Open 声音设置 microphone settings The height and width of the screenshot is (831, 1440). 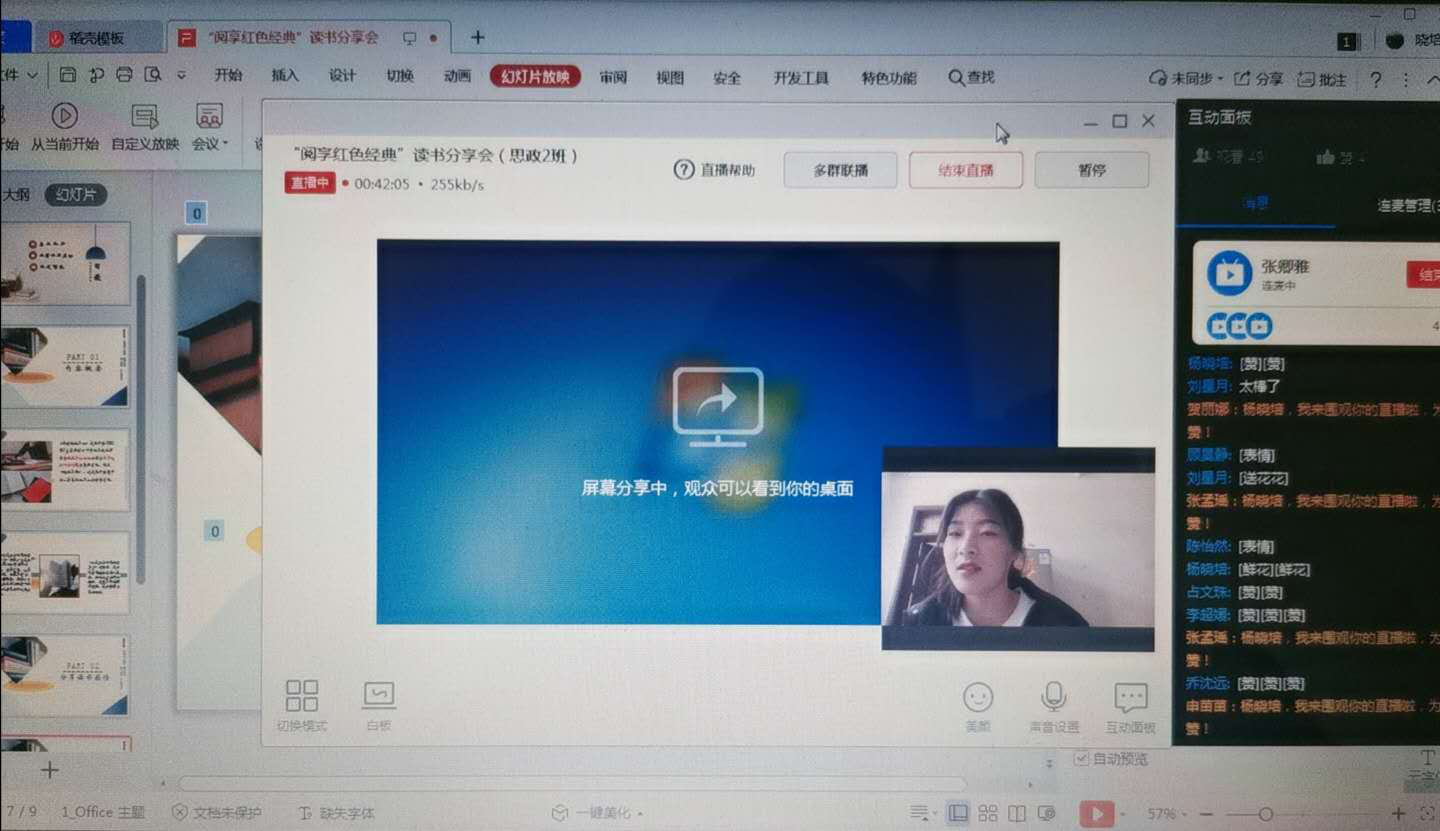[x=1053, y=696]
